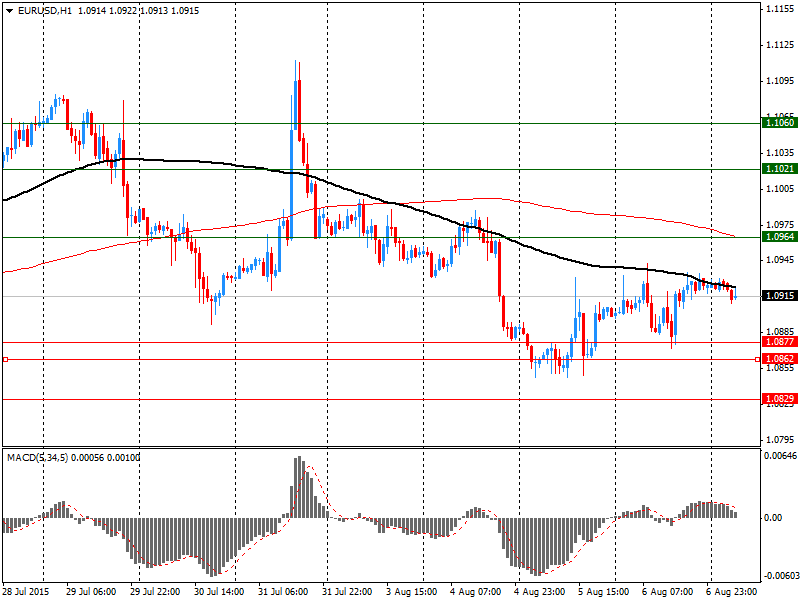This screenshot has width=800, height=600.
Task: Select the green 1.1021 price level tag
Action: pyautogui.click(x=780, y=169)
